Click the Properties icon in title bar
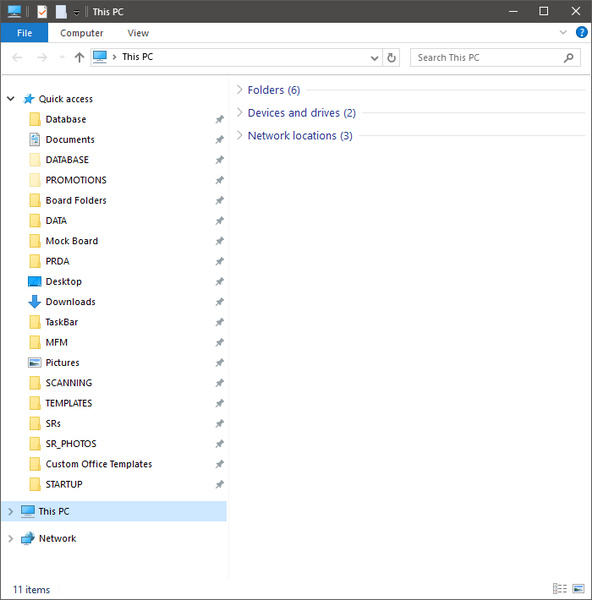Viewport: 592px width, 600px height. click(x=42, y=12)
